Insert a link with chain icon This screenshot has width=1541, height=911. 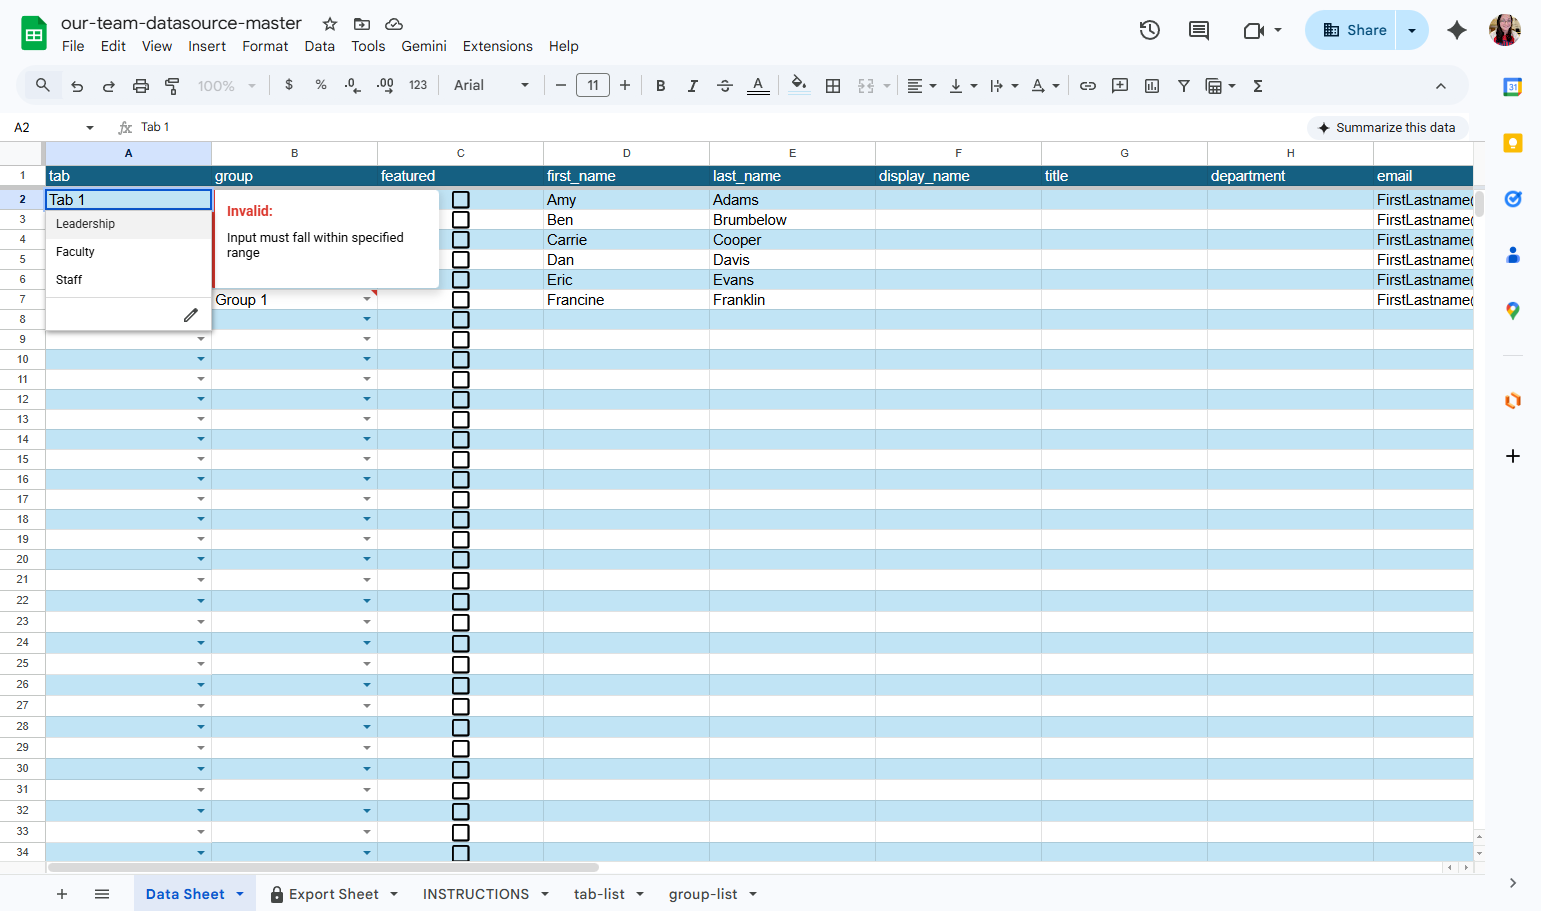click(1088, 86)
